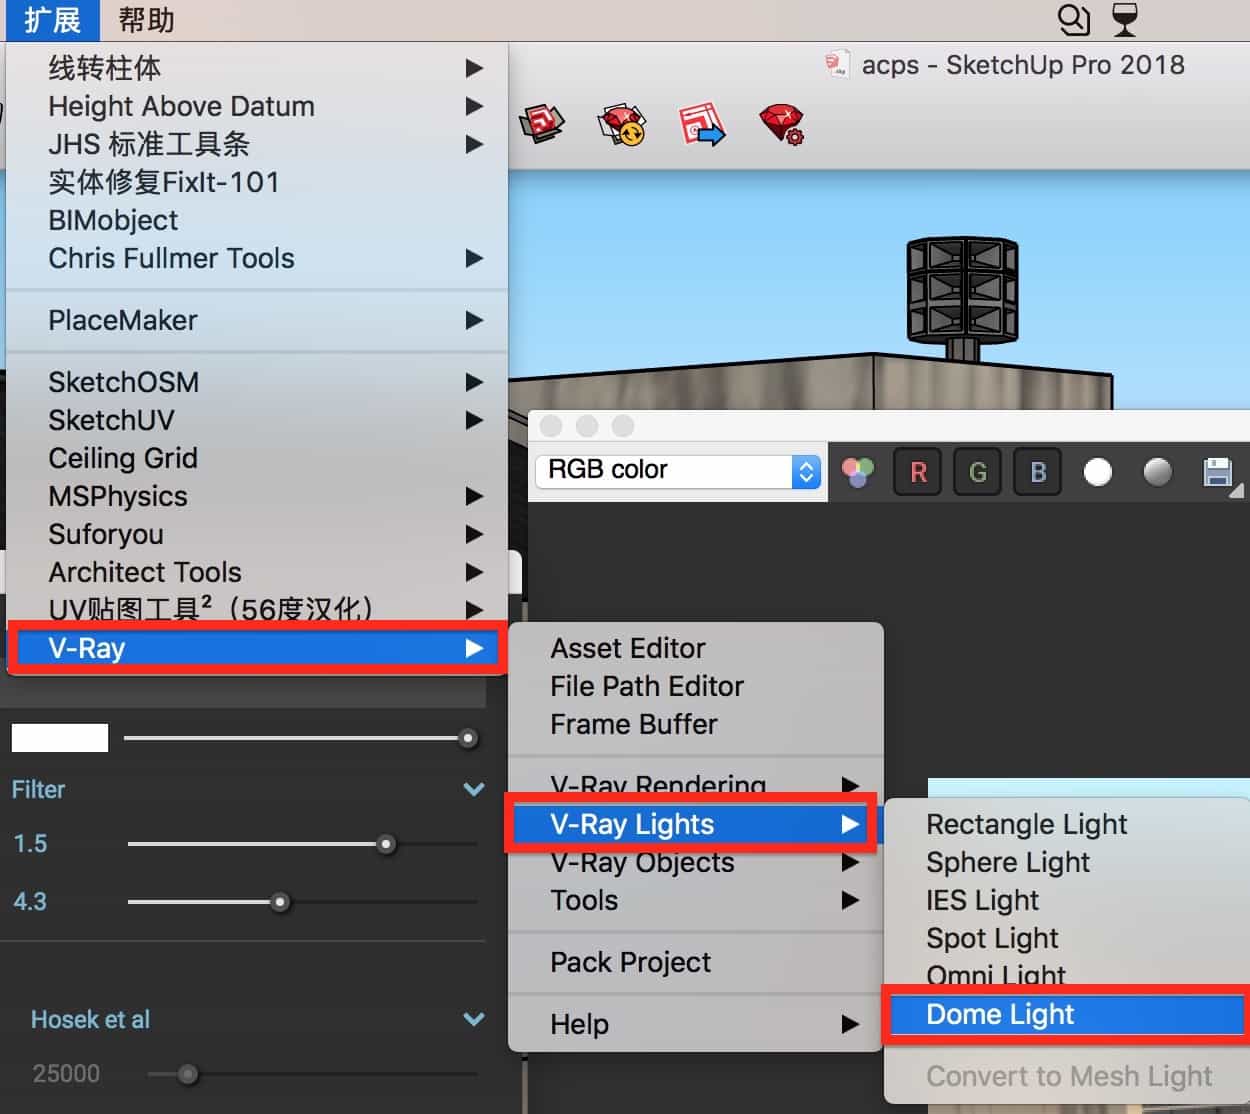Viewport: 1250px width, 1114px height.
Task: Open JHS 标准工具条 submenu
Action: tap(257, 144)
